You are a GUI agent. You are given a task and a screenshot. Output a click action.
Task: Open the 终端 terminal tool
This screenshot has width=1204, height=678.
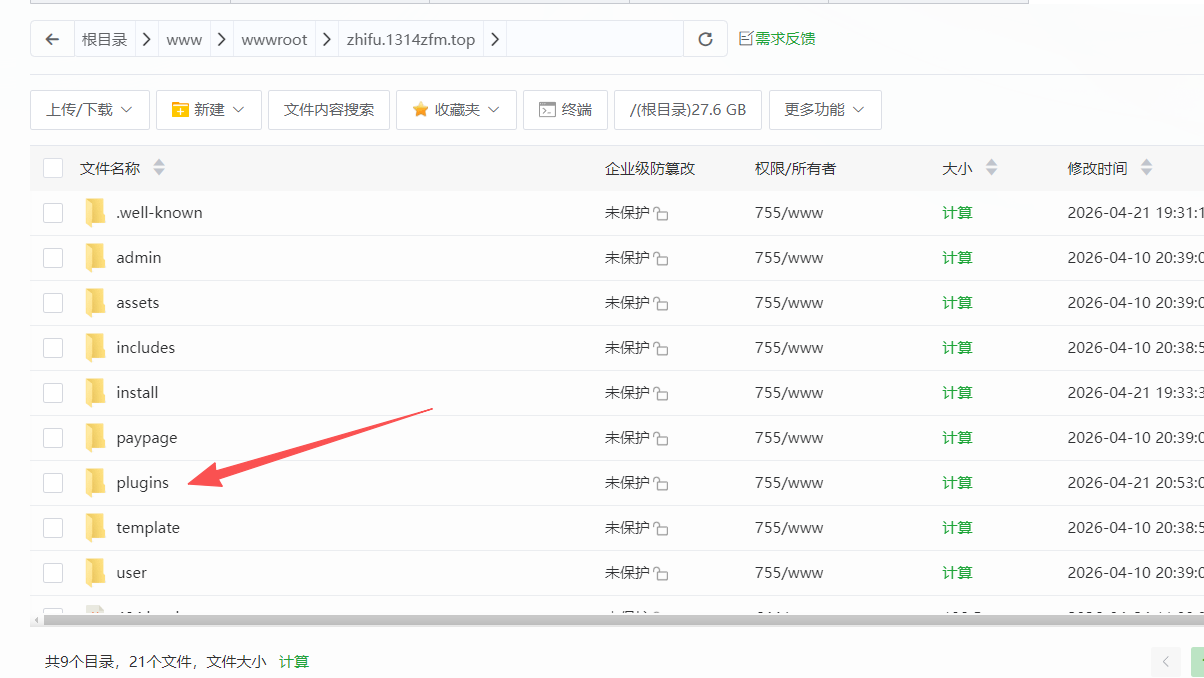point(565,110)
